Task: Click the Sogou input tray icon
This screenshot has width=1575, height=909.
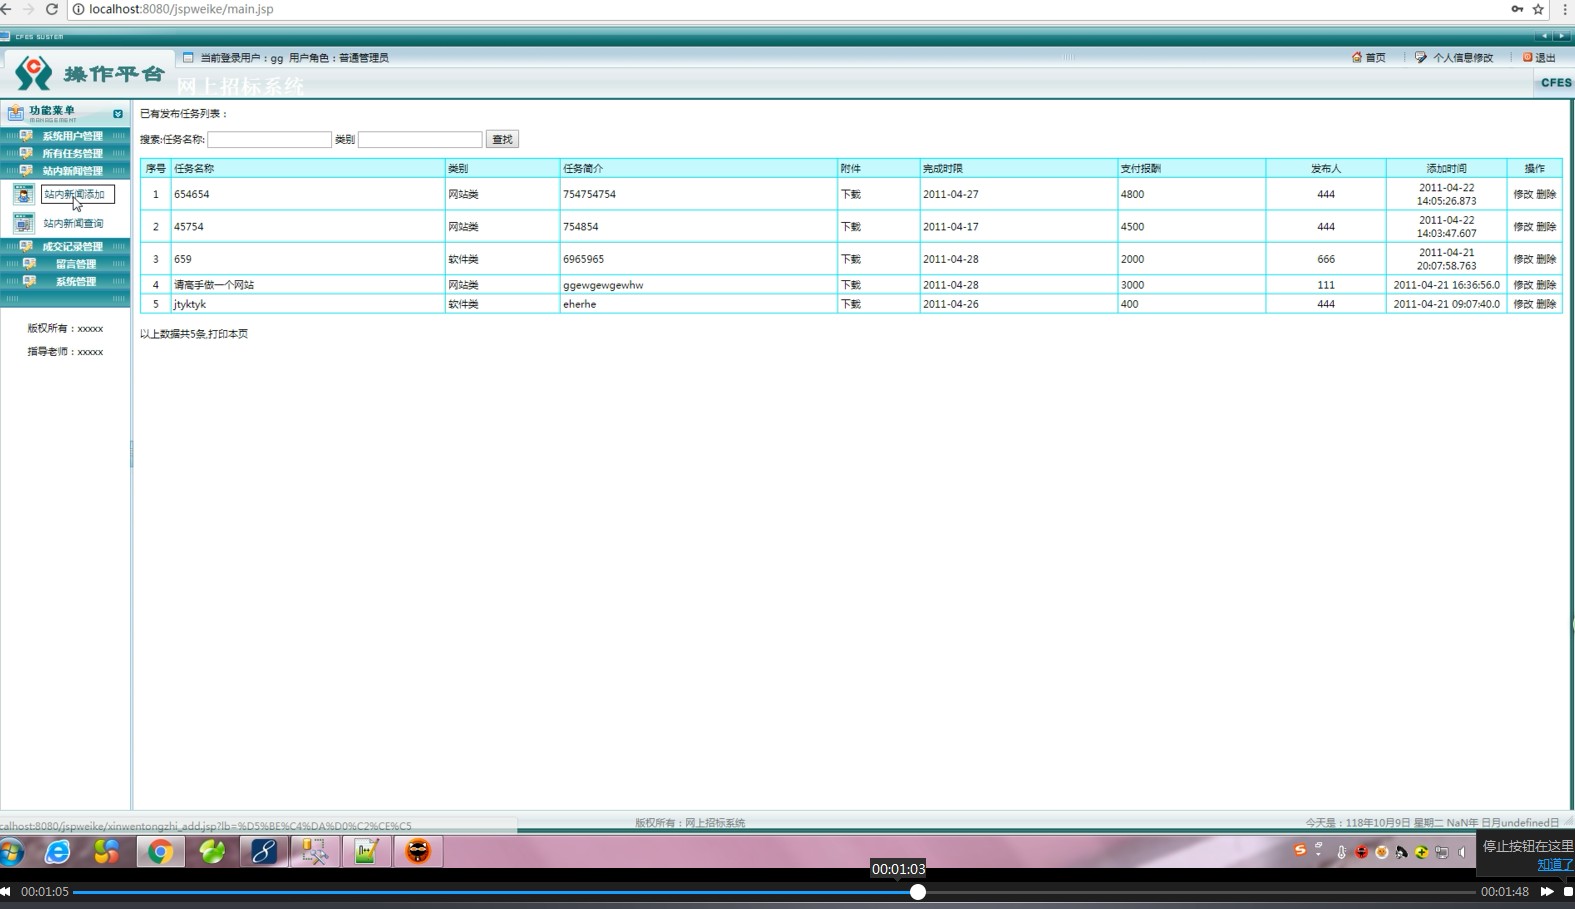Action: [x=1300, y=850]
